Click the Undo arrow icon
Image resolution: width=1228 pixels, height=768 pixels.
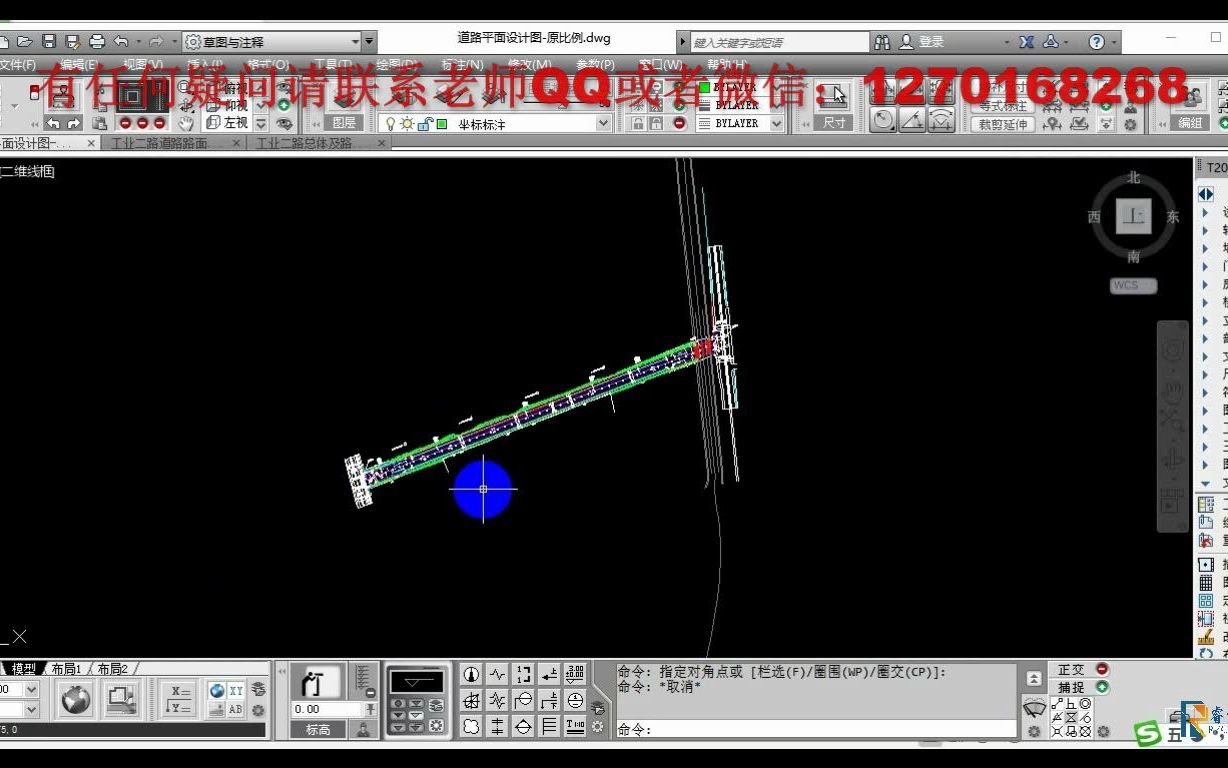pyautogui.click(x=120, y=41)
